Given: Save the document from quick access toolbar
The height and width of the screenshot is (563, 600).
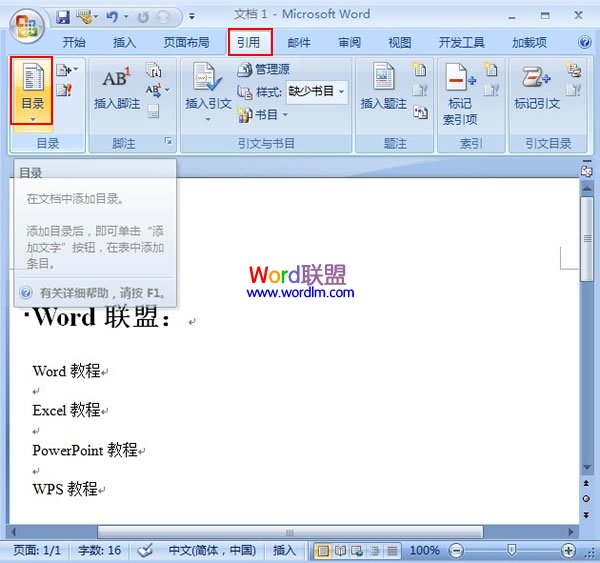Looking at the screenshot, I should [63, 17].
